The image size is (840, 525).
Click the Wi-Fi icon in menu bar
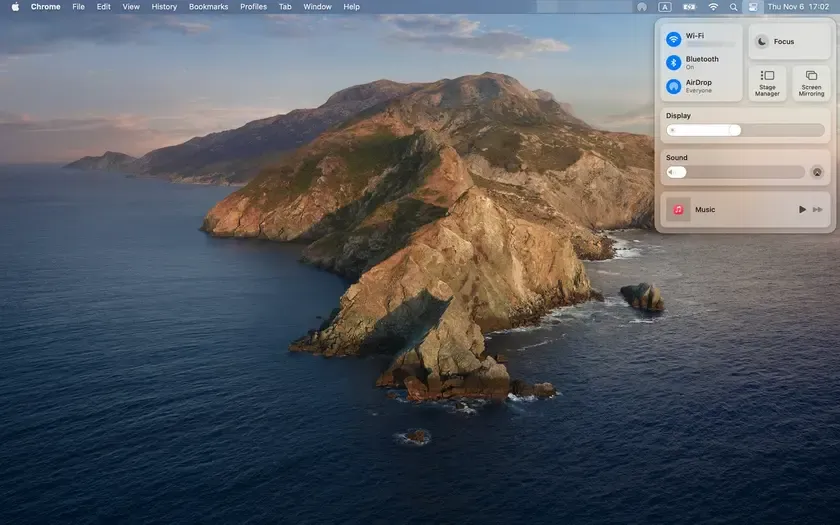[x=713, y=7]
